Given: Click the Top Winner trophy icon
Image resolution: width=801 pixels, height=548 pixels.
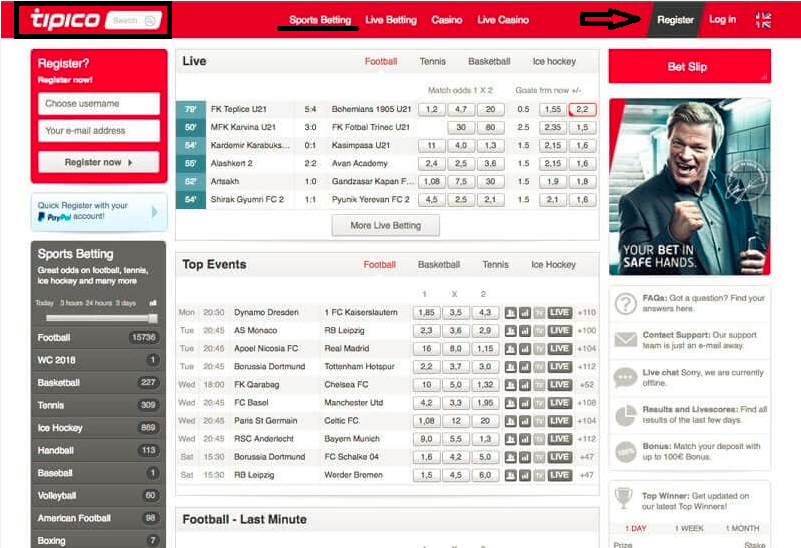Looking at the screenshot, I should [623, 498].
